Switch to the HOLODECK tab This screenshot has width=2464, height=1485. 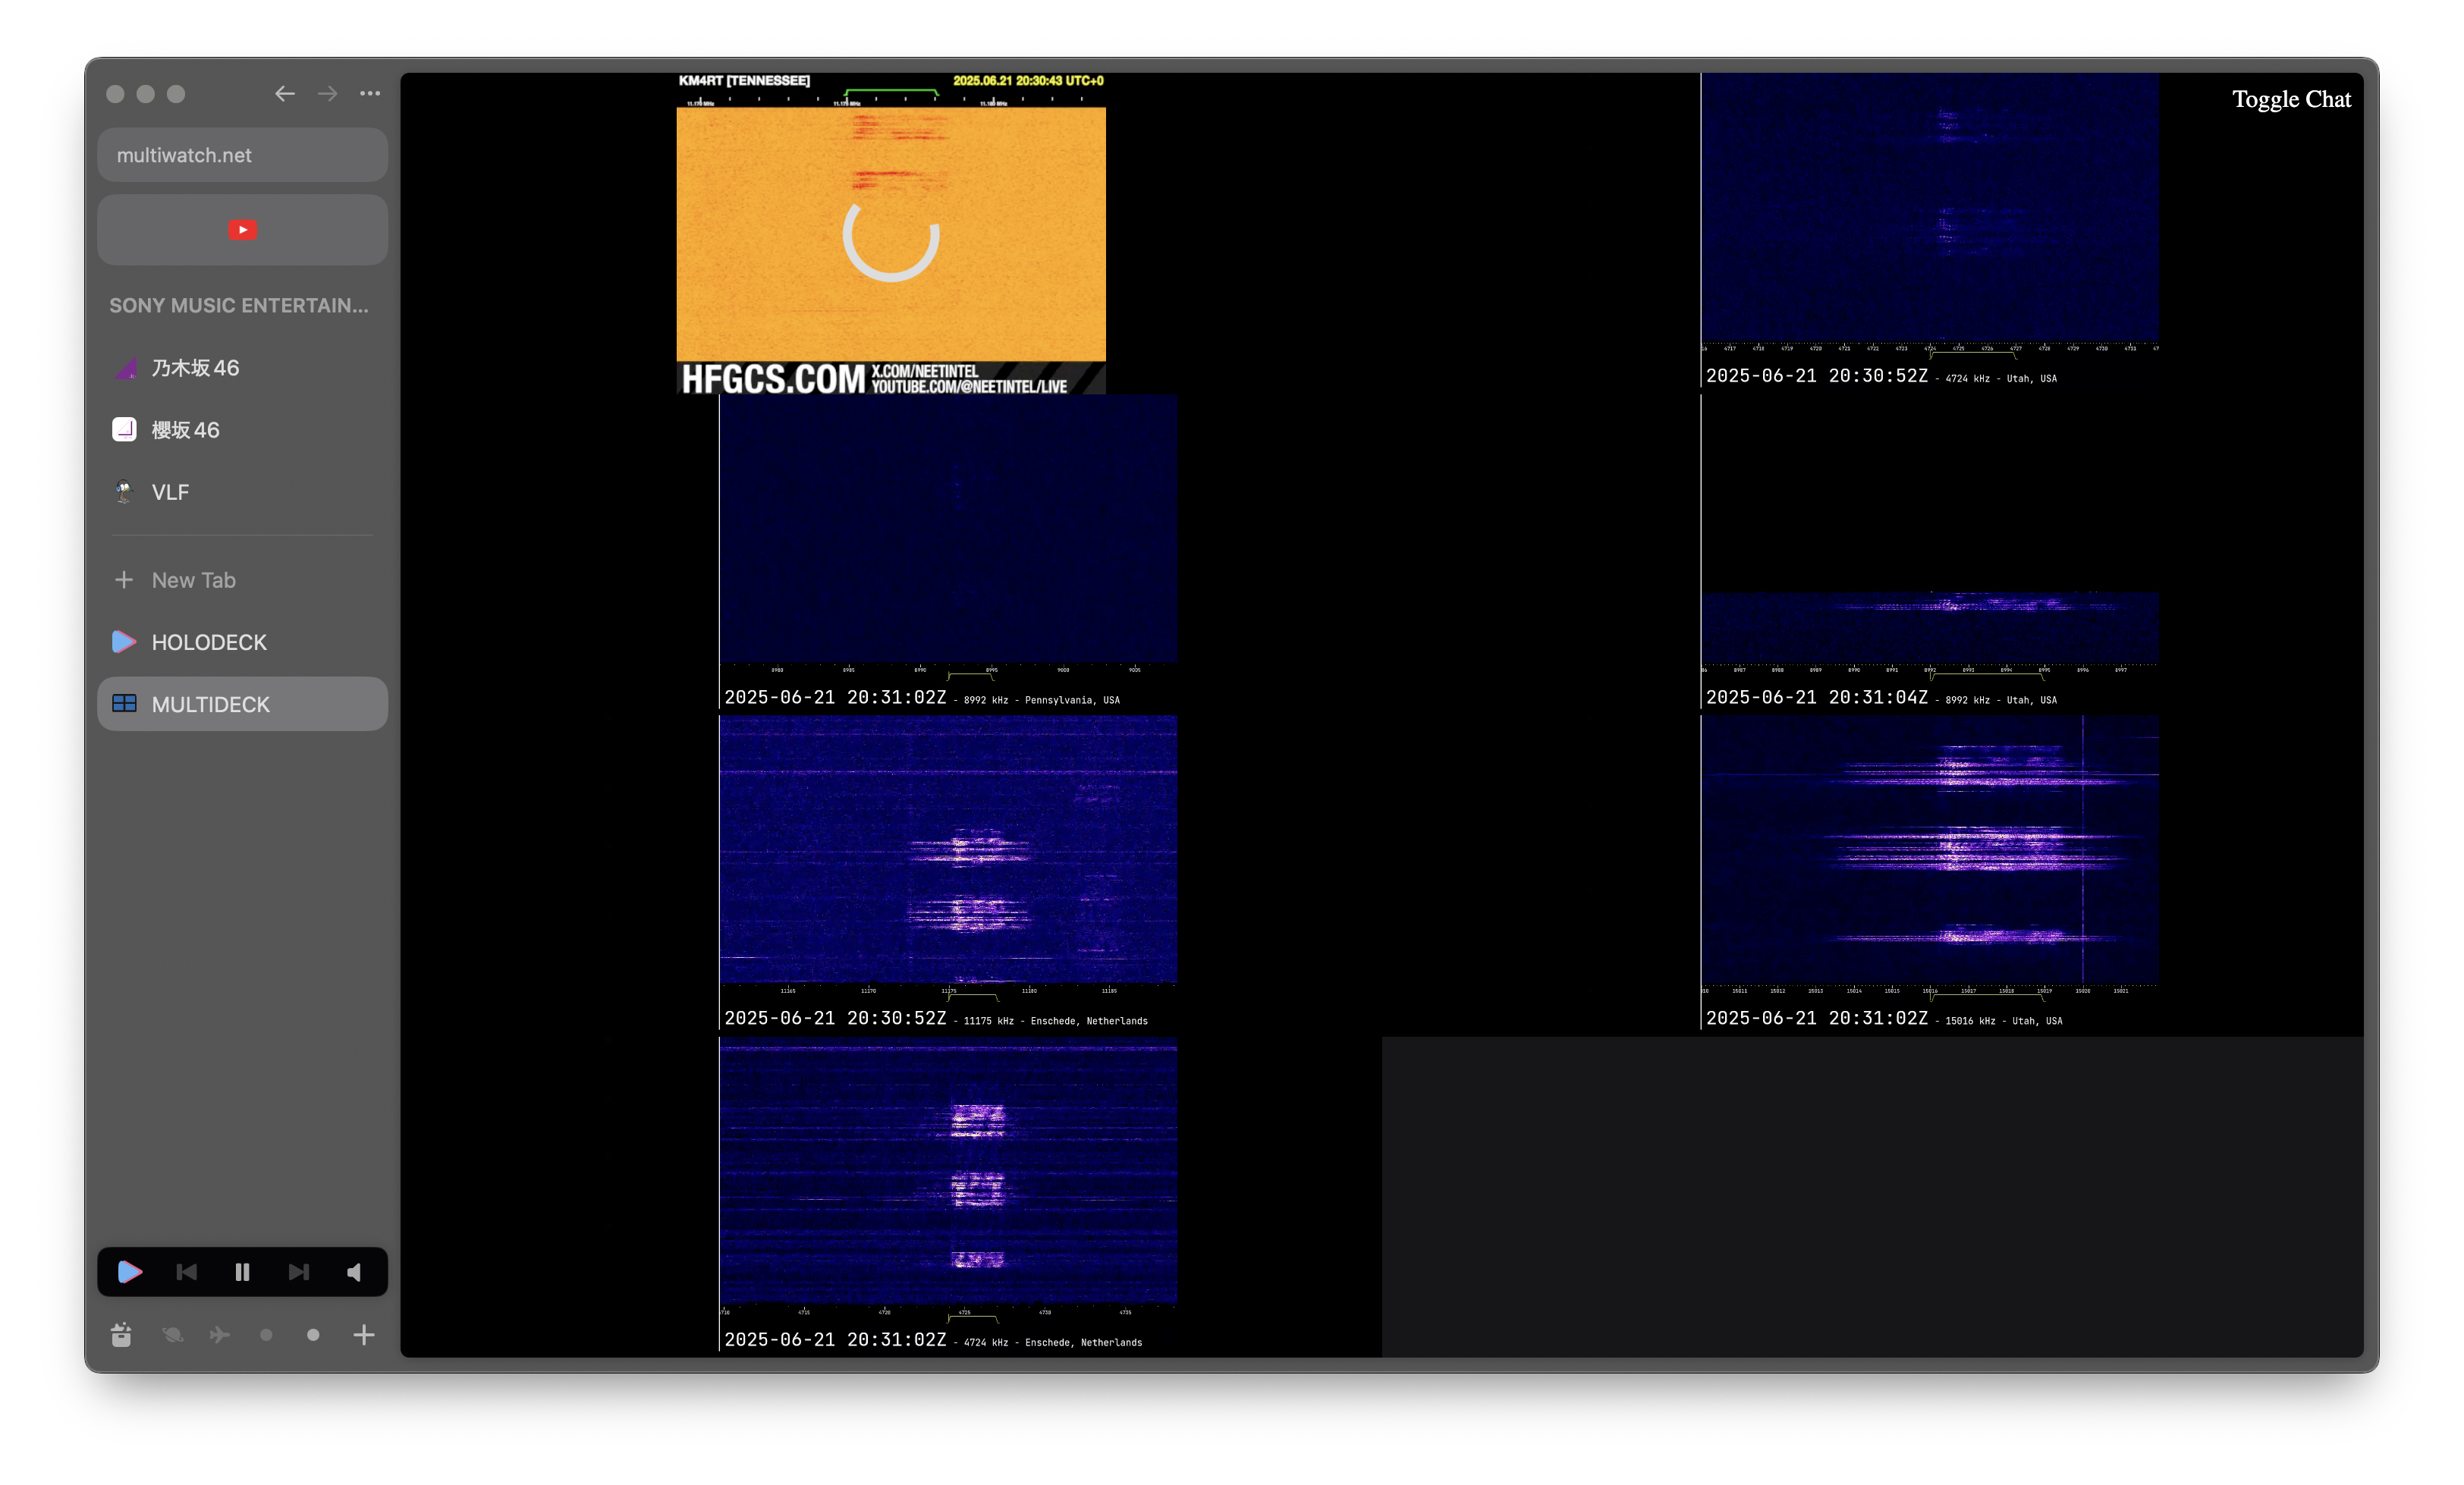pos(242,642)
